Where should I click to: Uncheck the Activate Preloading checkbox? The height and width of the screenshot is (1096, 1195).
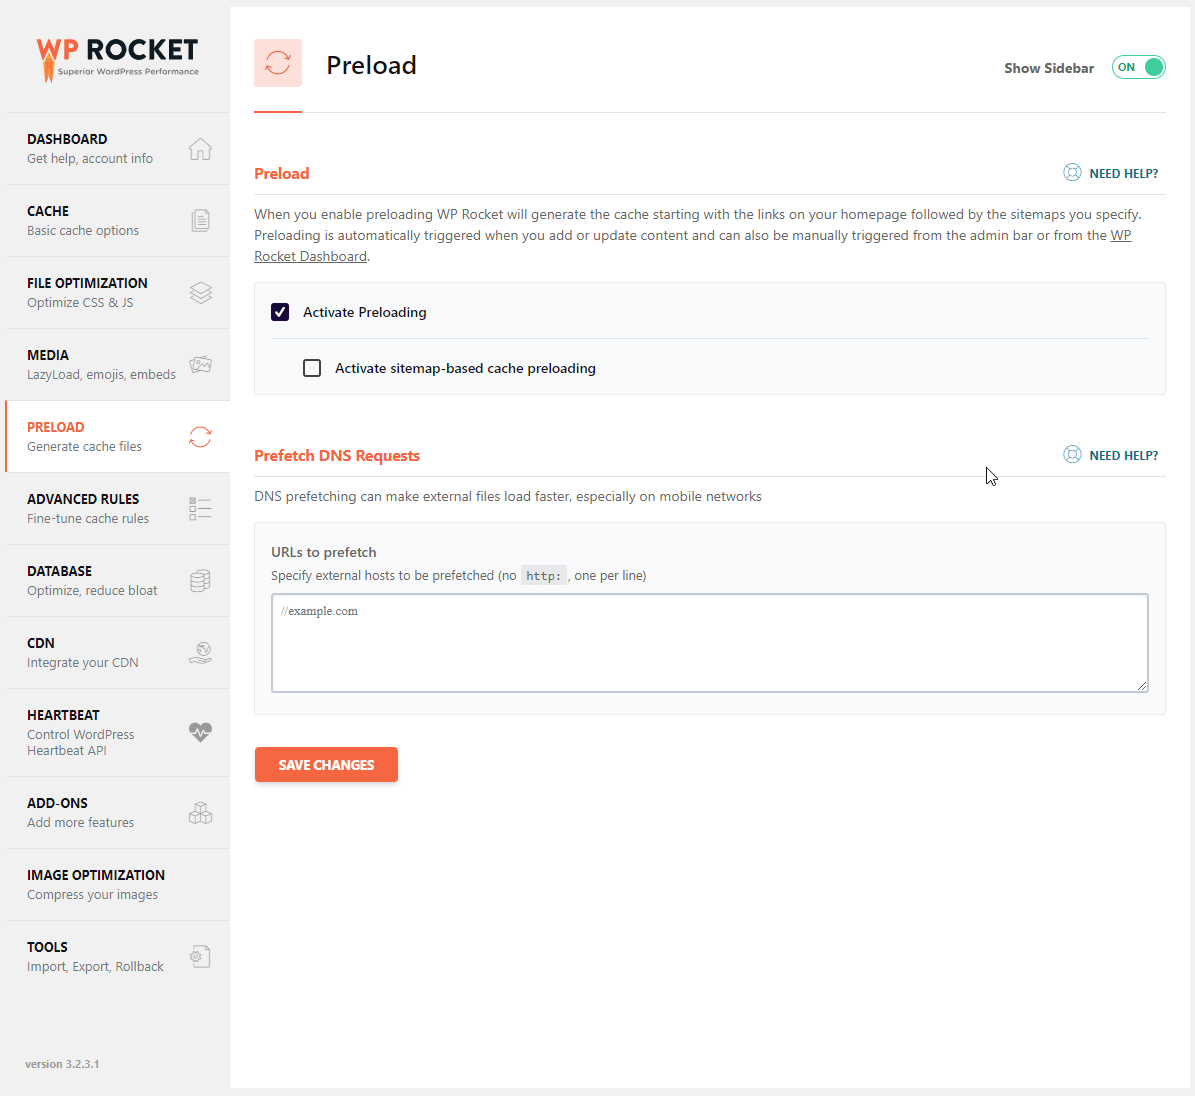coord(280,312)
